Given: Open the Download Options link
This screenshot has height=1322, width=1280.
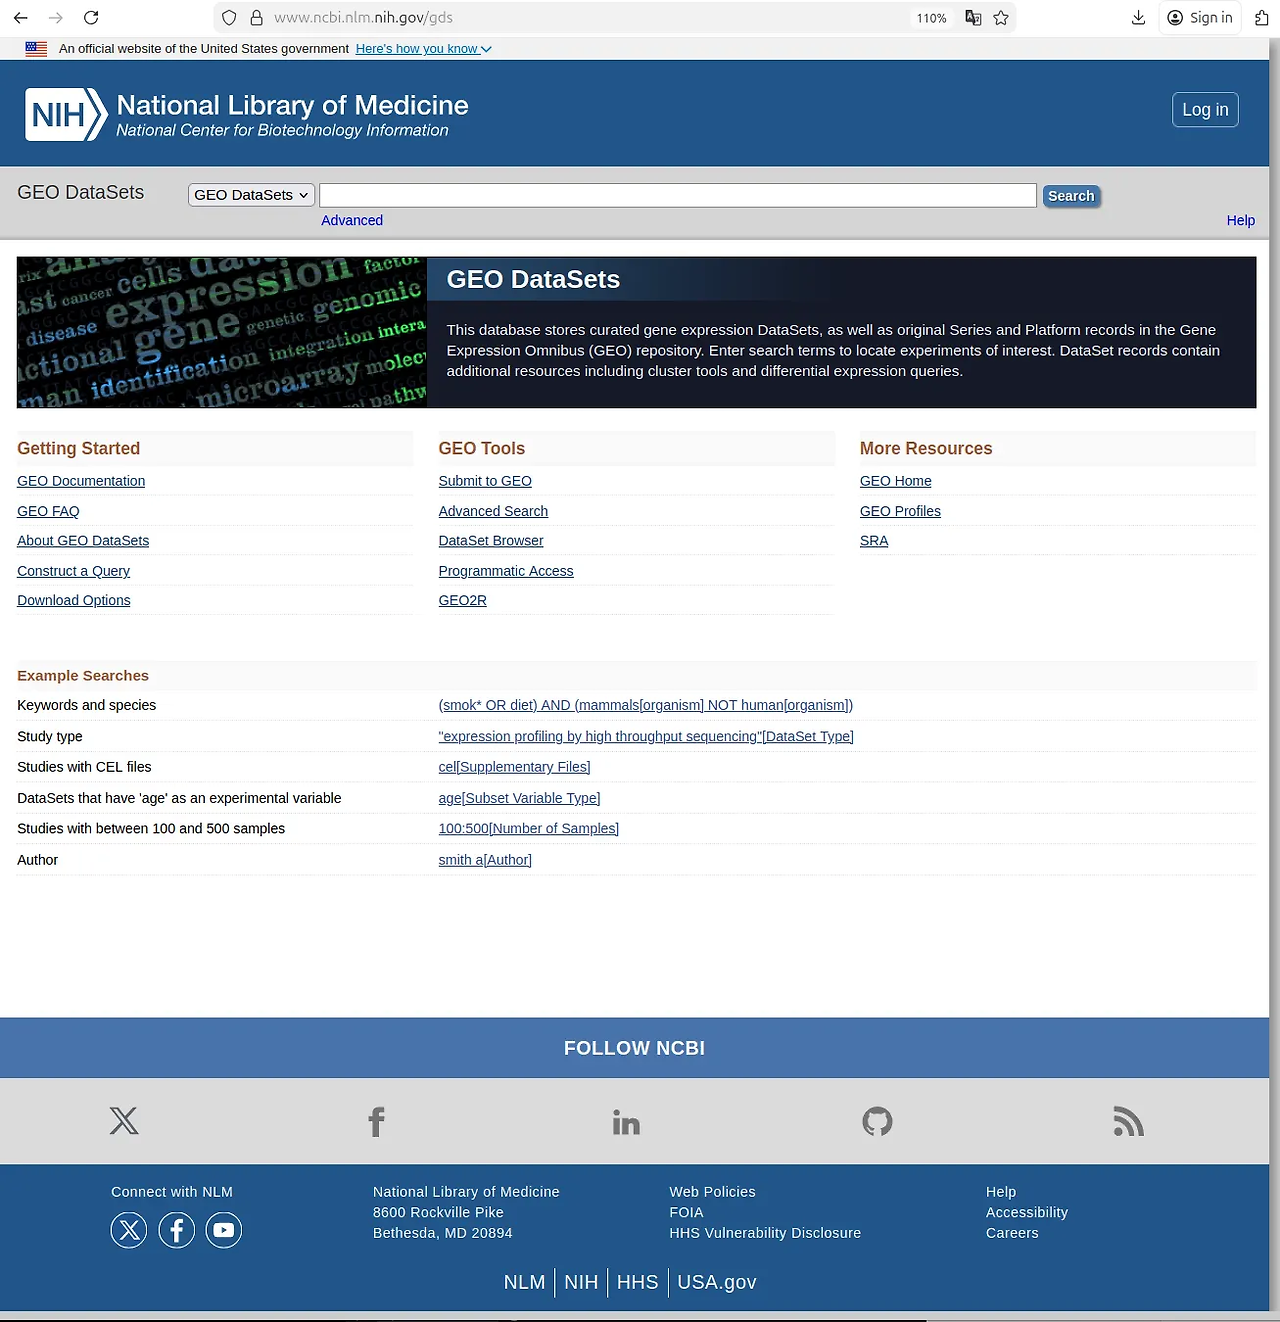Looking at the screenshot, I should coord(74,600).
